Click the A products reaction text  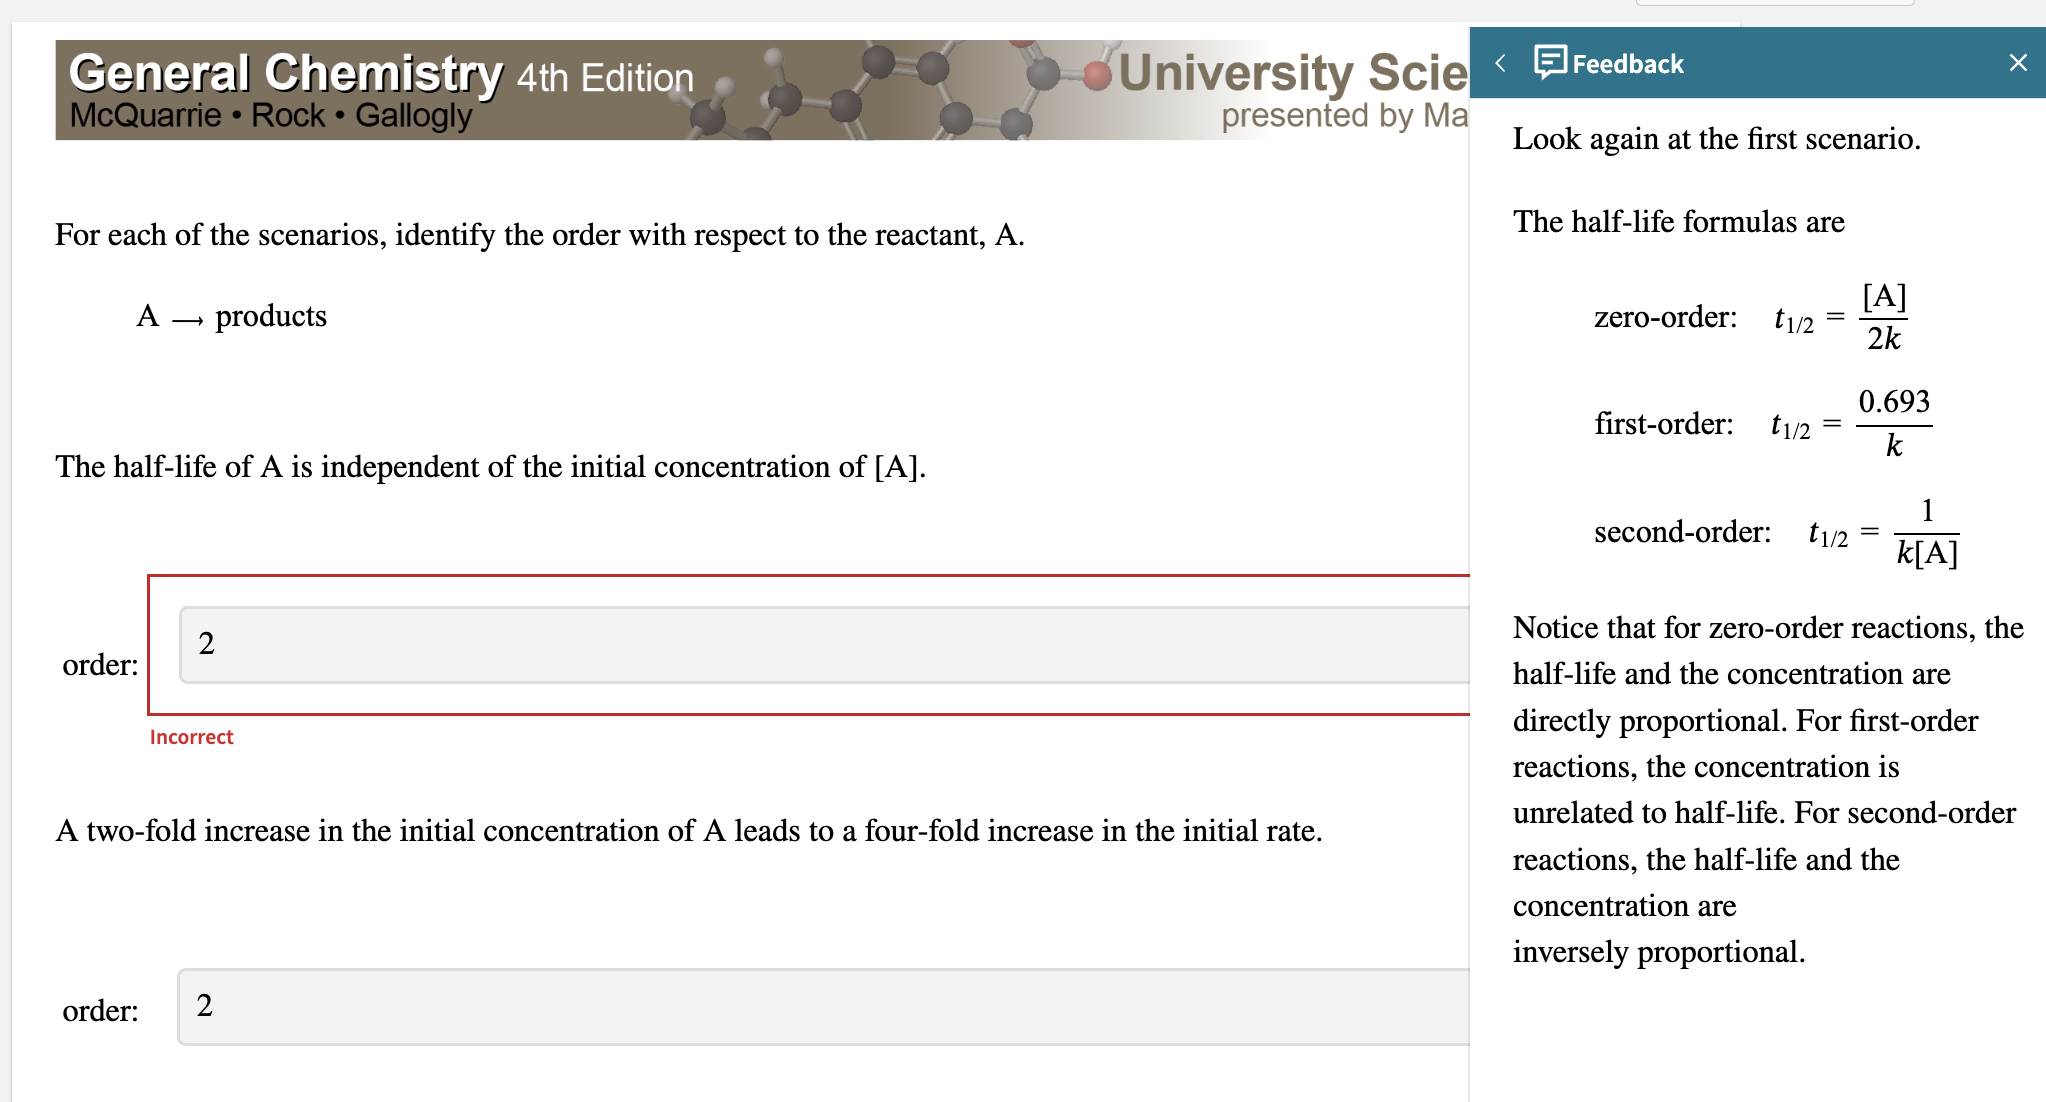[x=233, y=316]
